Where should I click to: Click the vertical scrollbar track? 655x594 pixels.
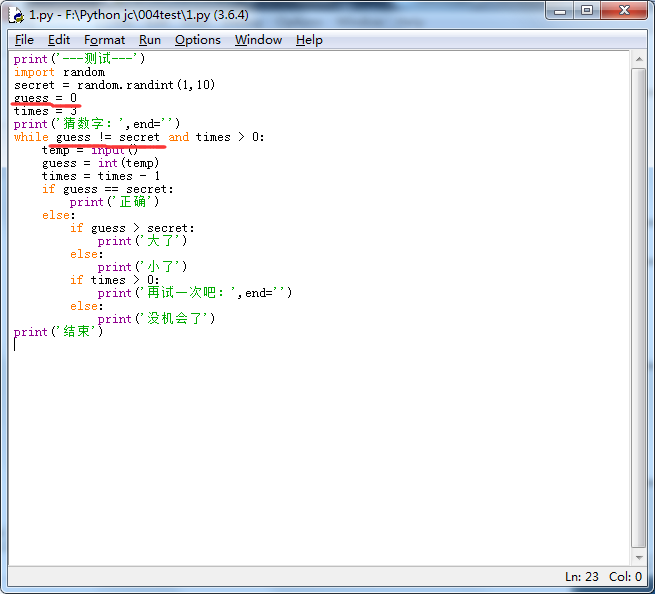pos(639,300)
